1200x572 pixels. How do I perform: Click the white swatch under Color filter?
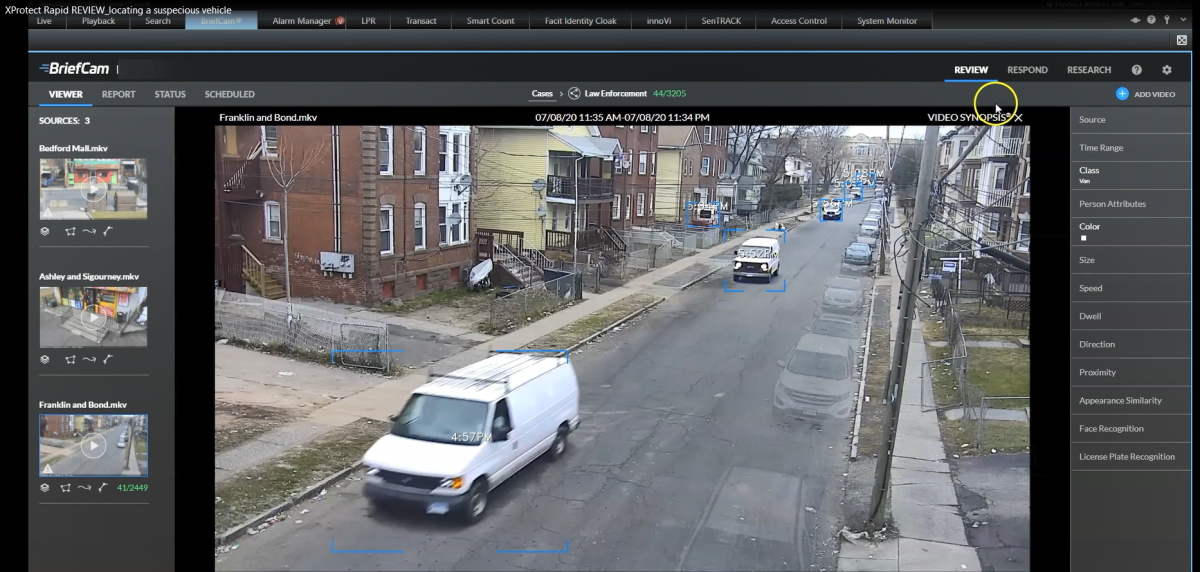(x=1083, y=238)
